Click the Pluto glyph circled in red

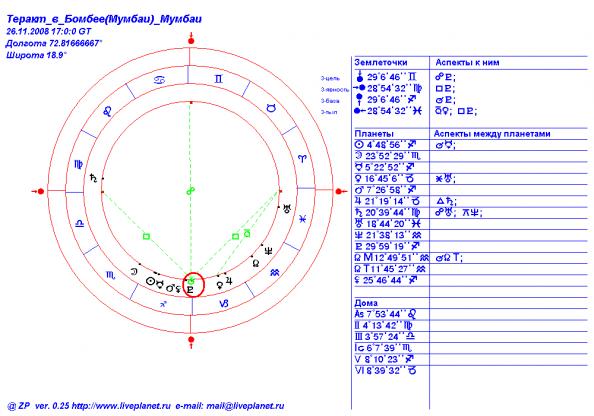tap(190, 291)
